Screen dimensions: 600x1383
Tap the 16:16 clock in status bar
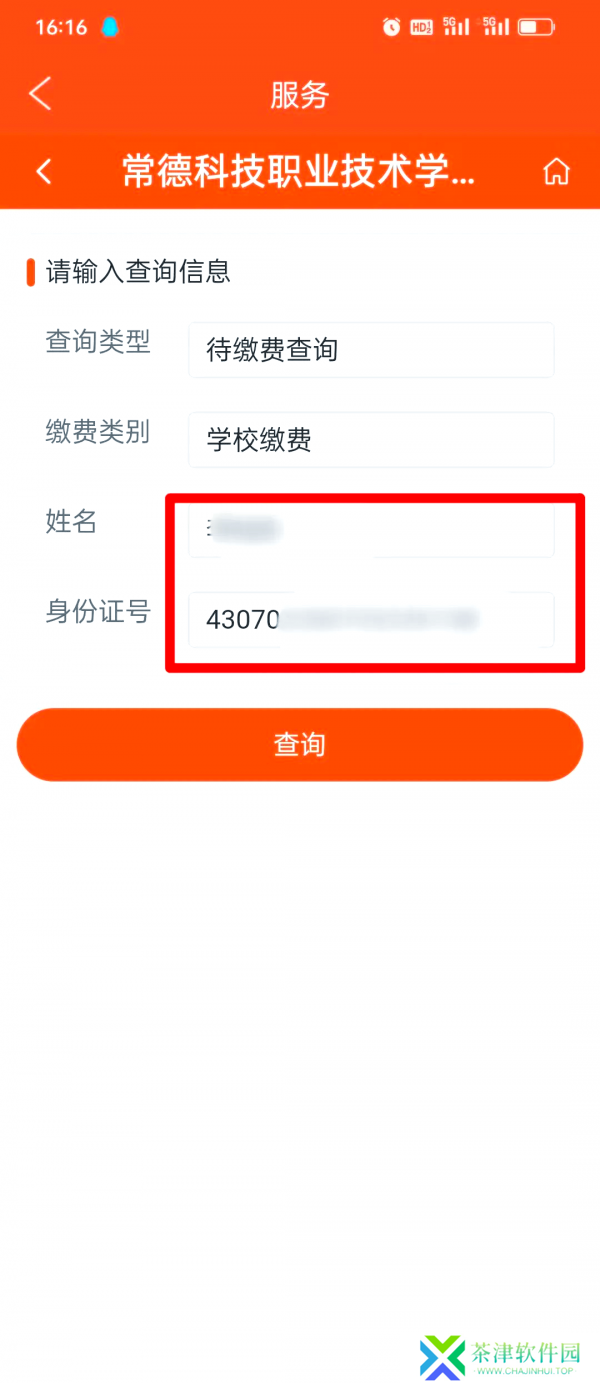tap(61, 27)
